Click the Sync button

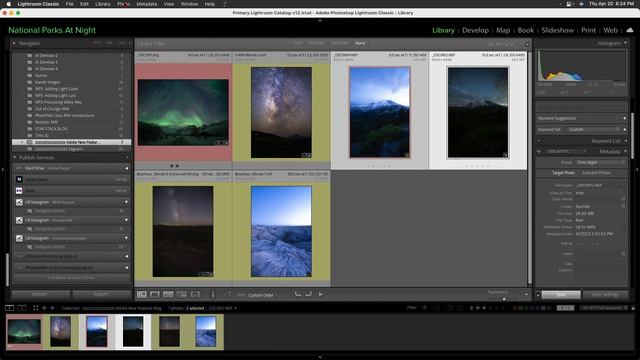561,295
